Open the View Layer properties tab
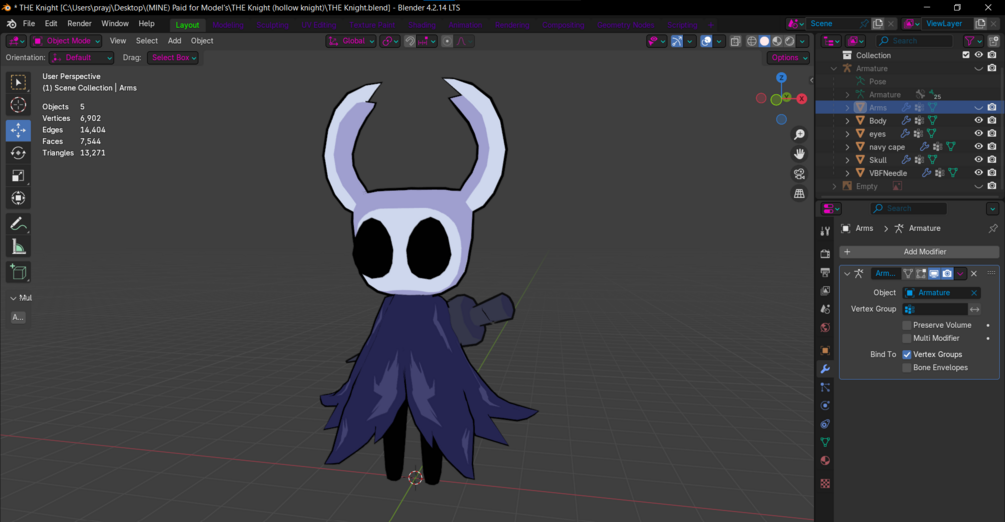The height and width of the screenshot is (522, 1005). [x=825, y=291]
